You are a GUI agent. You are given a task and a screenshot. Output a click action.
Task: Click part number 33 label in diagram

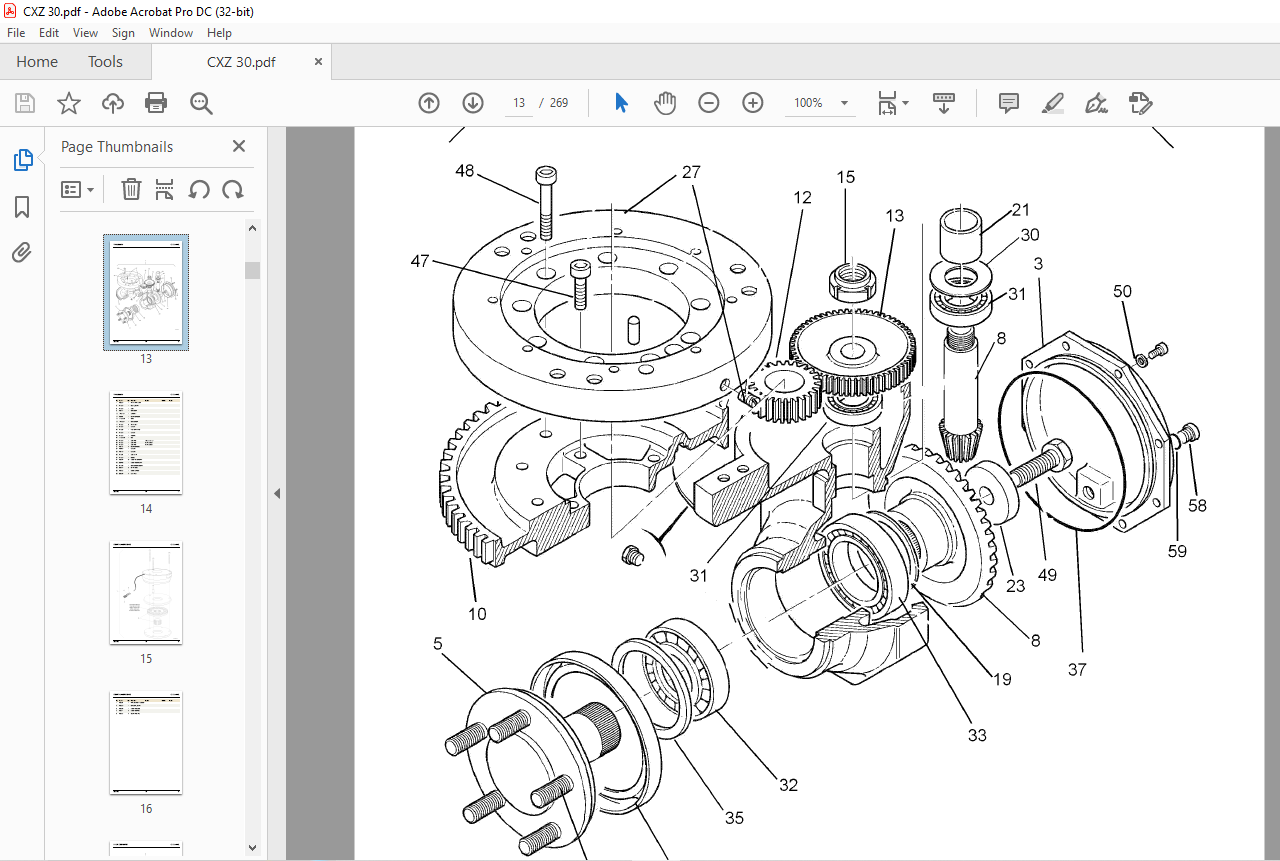(977, 735)
